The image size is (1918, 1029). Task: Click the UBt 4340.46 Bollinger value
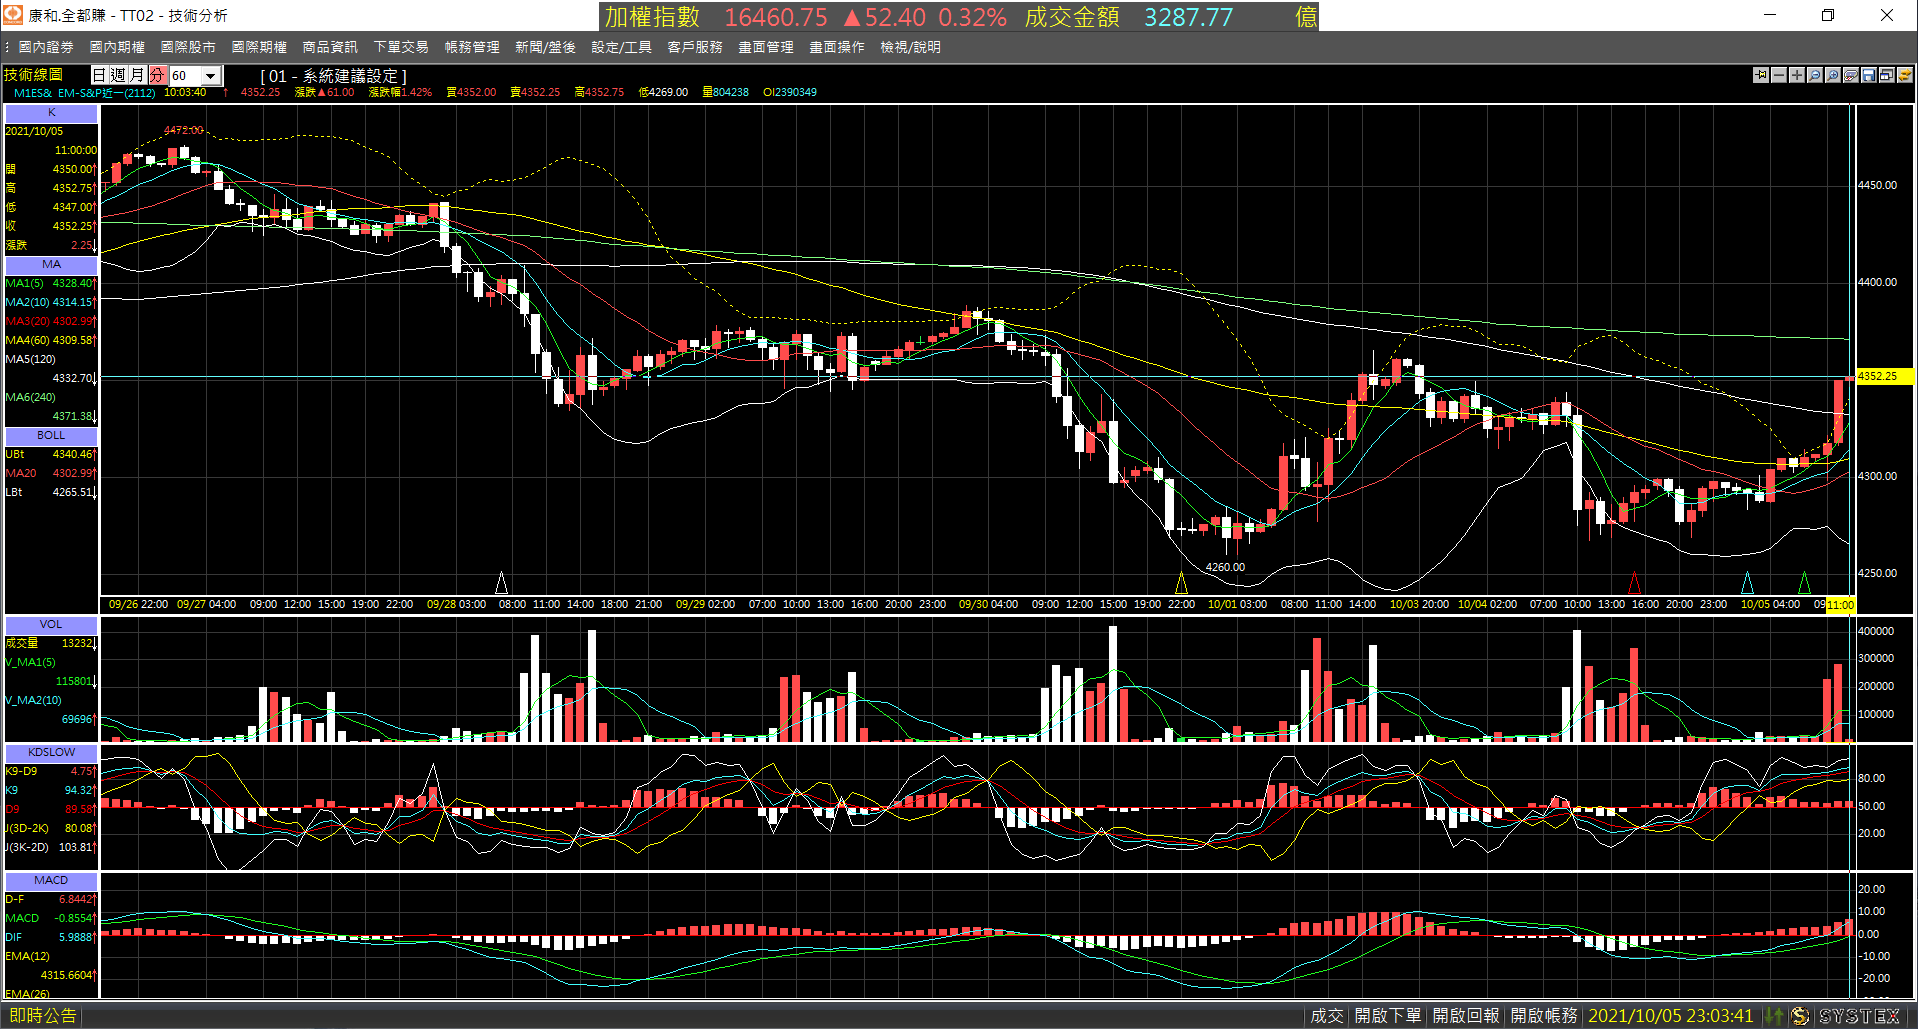pyautogui.click(x=51, y=455)
